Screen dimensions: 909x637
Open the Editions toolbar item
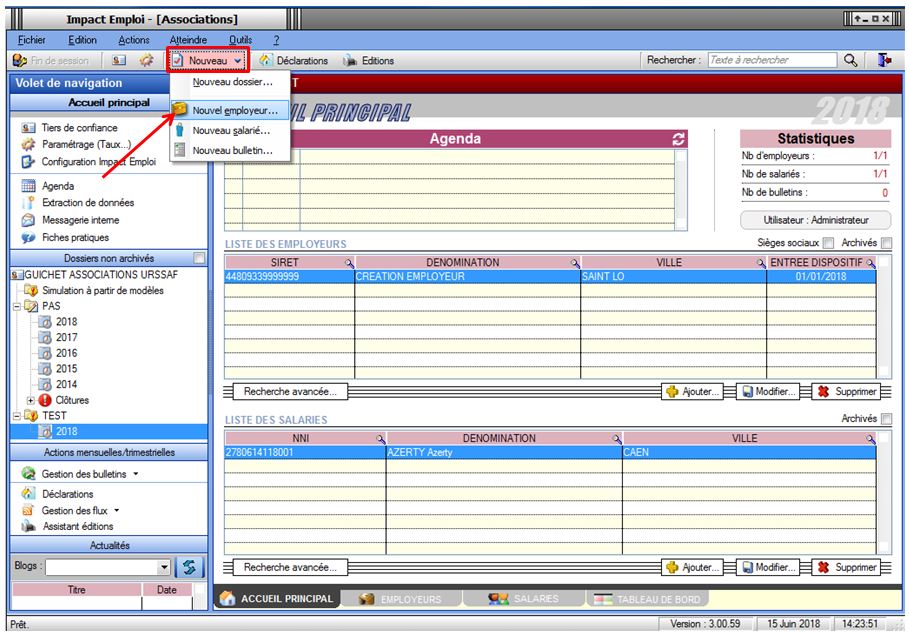tap(369, 60)
